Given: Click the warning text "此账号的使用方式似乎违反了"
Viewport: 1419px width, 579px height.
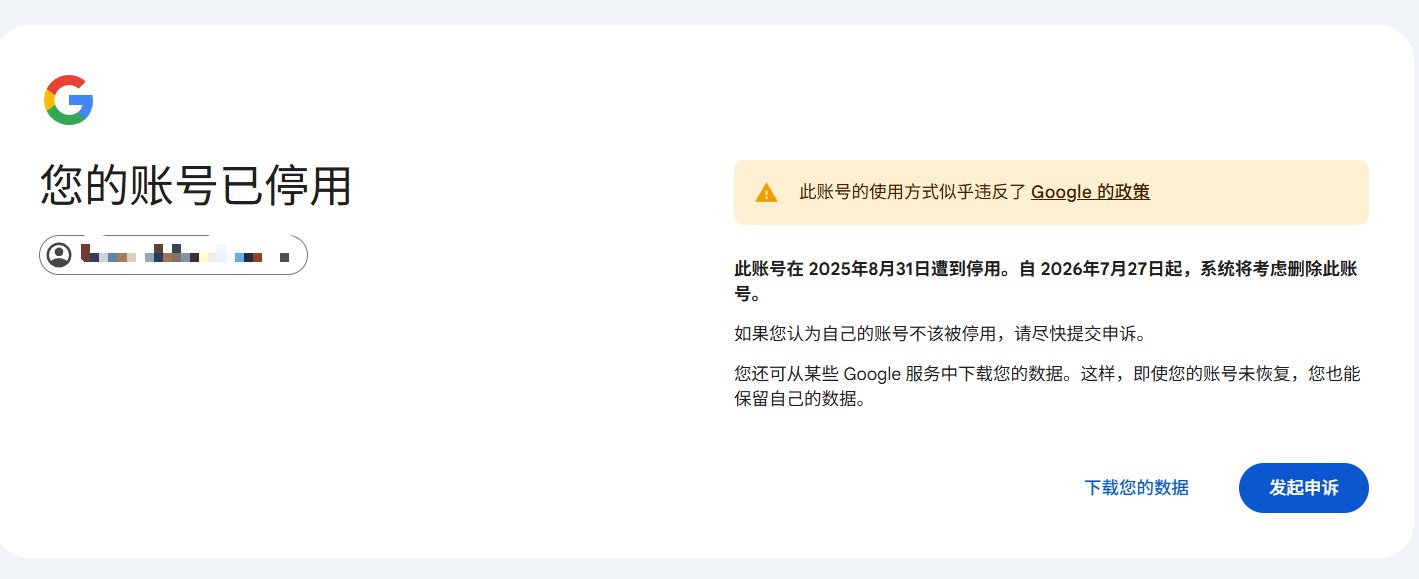Looking at the screenshot, I should coord(912,192).
